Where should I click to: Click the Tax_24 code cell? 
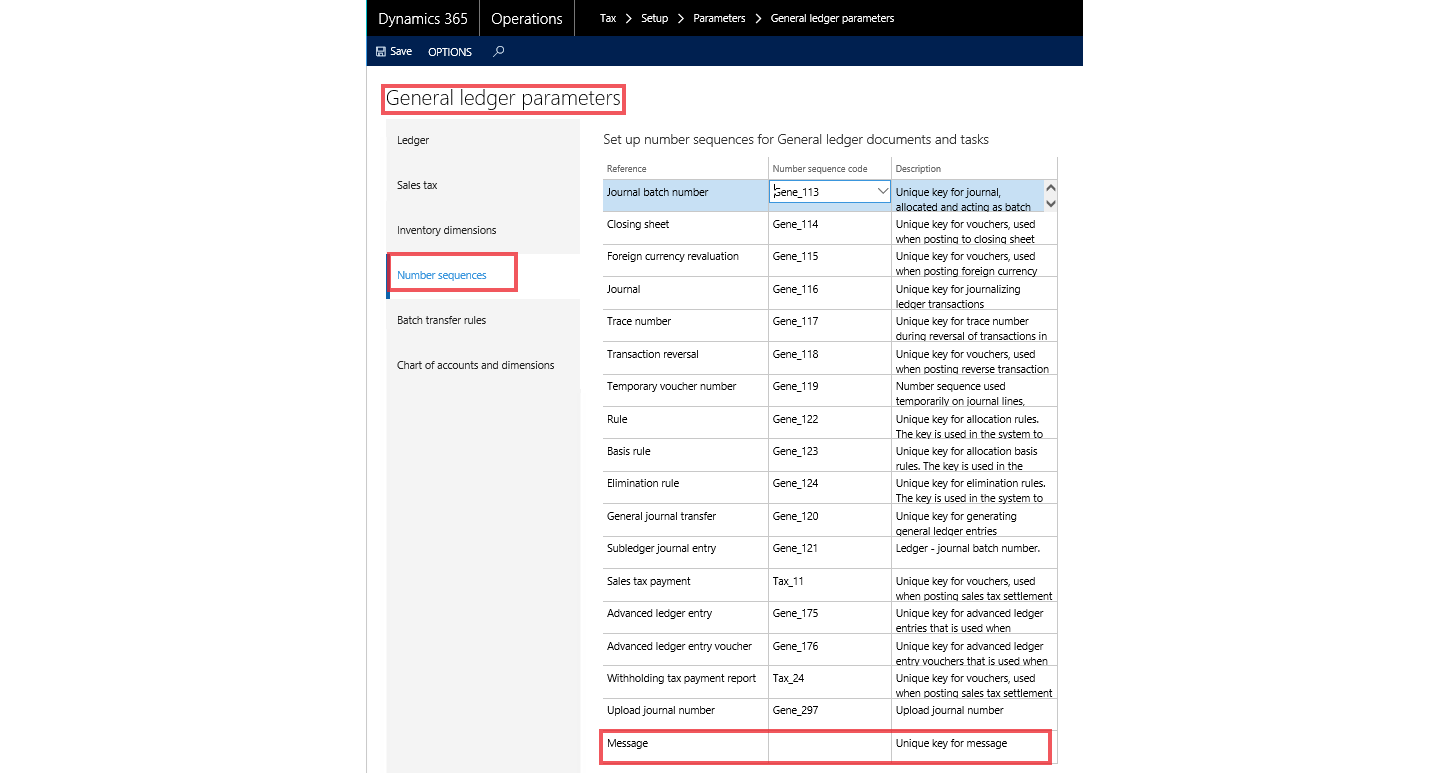[x=830, y=682]
